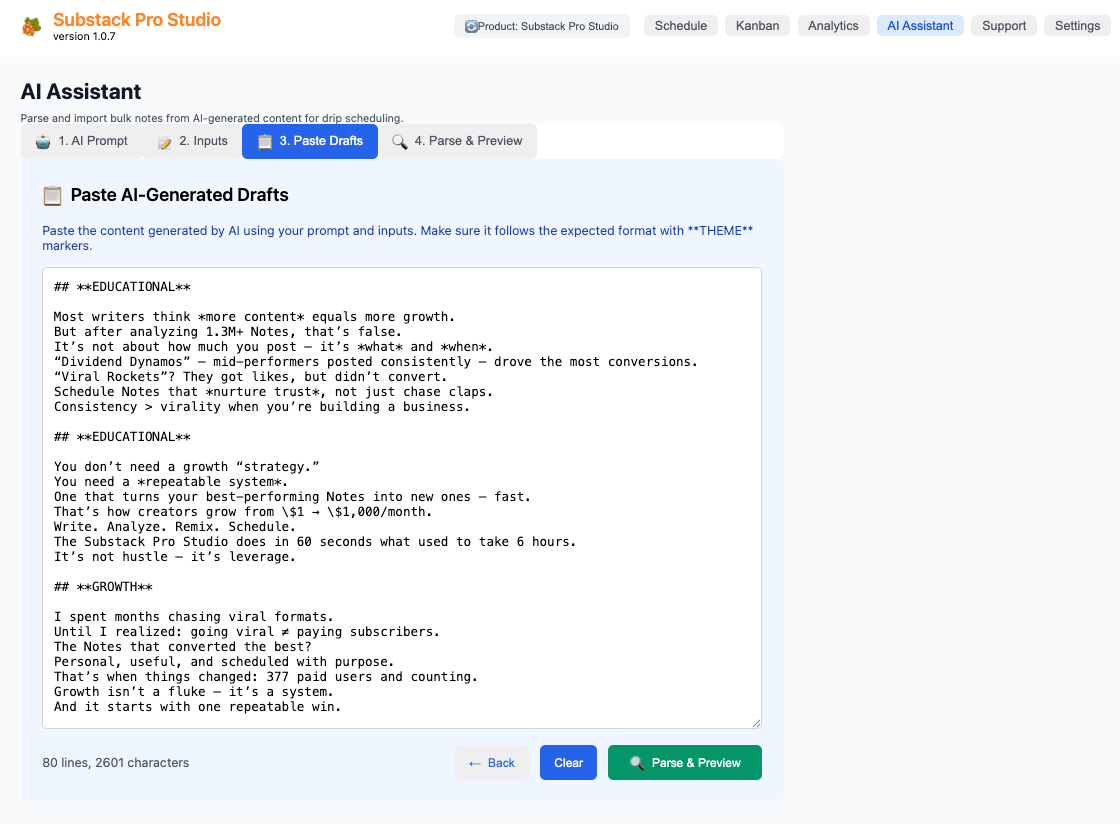Click the robot icon on AI Prompt tab
1120x824 pixels.
44,141
